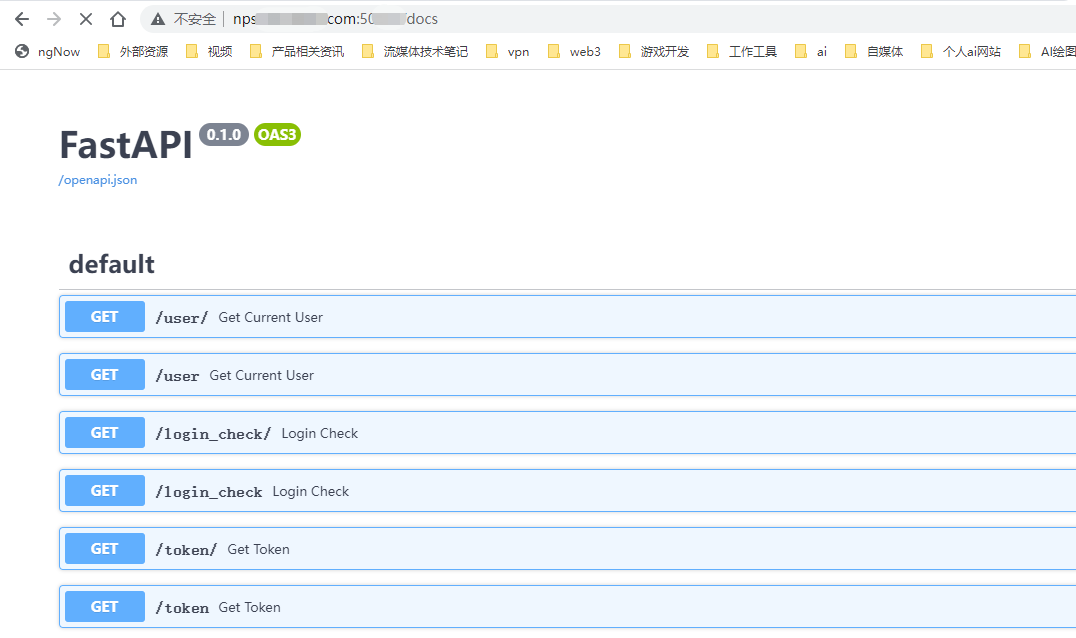Click the 不安全 warning icon in the address bar
Image resolution: width=1076 pixels, height=638 pixels.
(x=155, y=18)
